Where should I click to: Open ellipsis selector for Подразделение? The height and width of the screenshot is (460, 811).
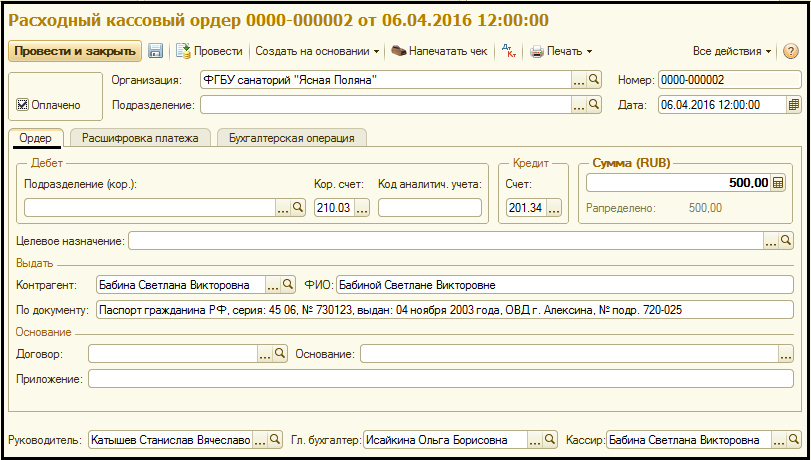coord(579,105)
